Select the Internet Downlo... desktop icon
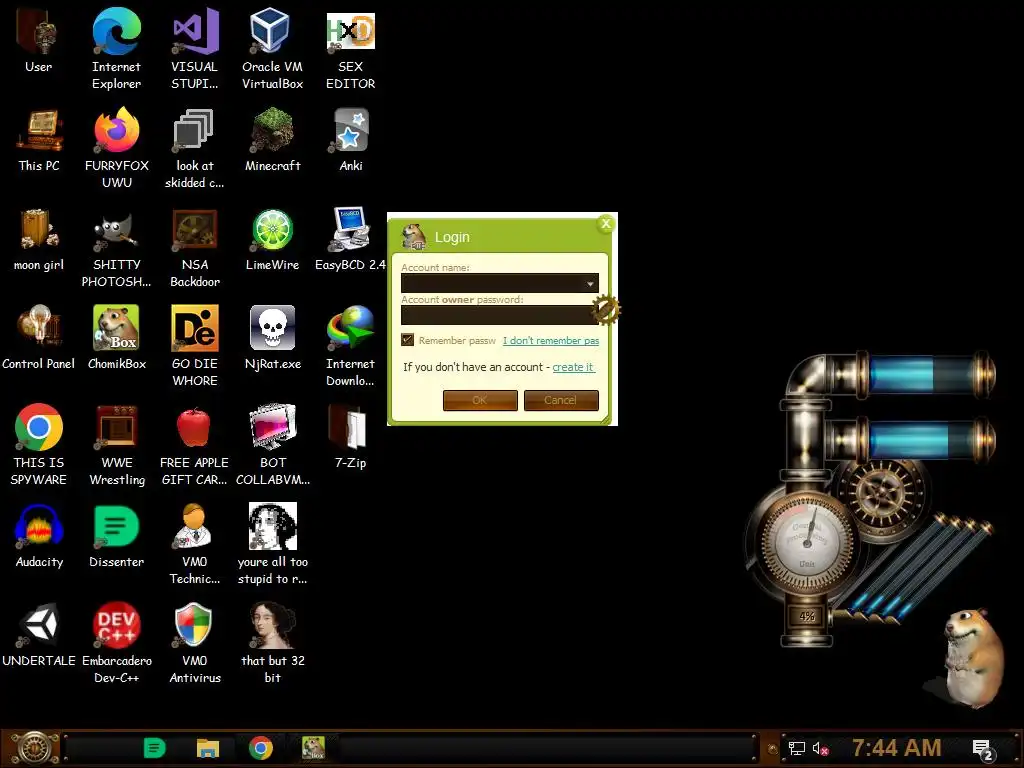Viewport: 1024px width, 768px height. [x=351, y=346]
